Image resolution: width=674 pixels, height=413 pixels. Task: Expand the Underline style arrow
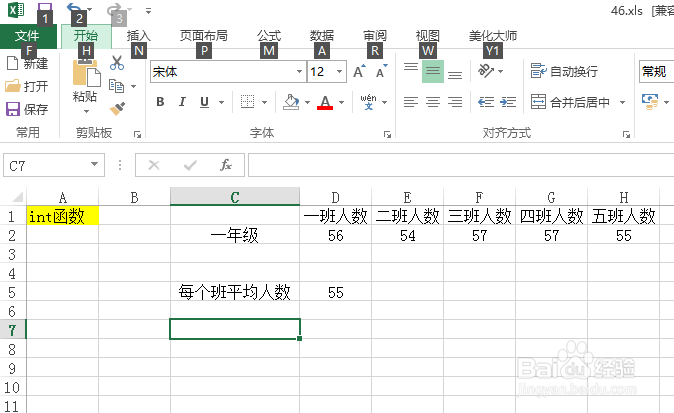pyautogui.click(x=222, y=102)
